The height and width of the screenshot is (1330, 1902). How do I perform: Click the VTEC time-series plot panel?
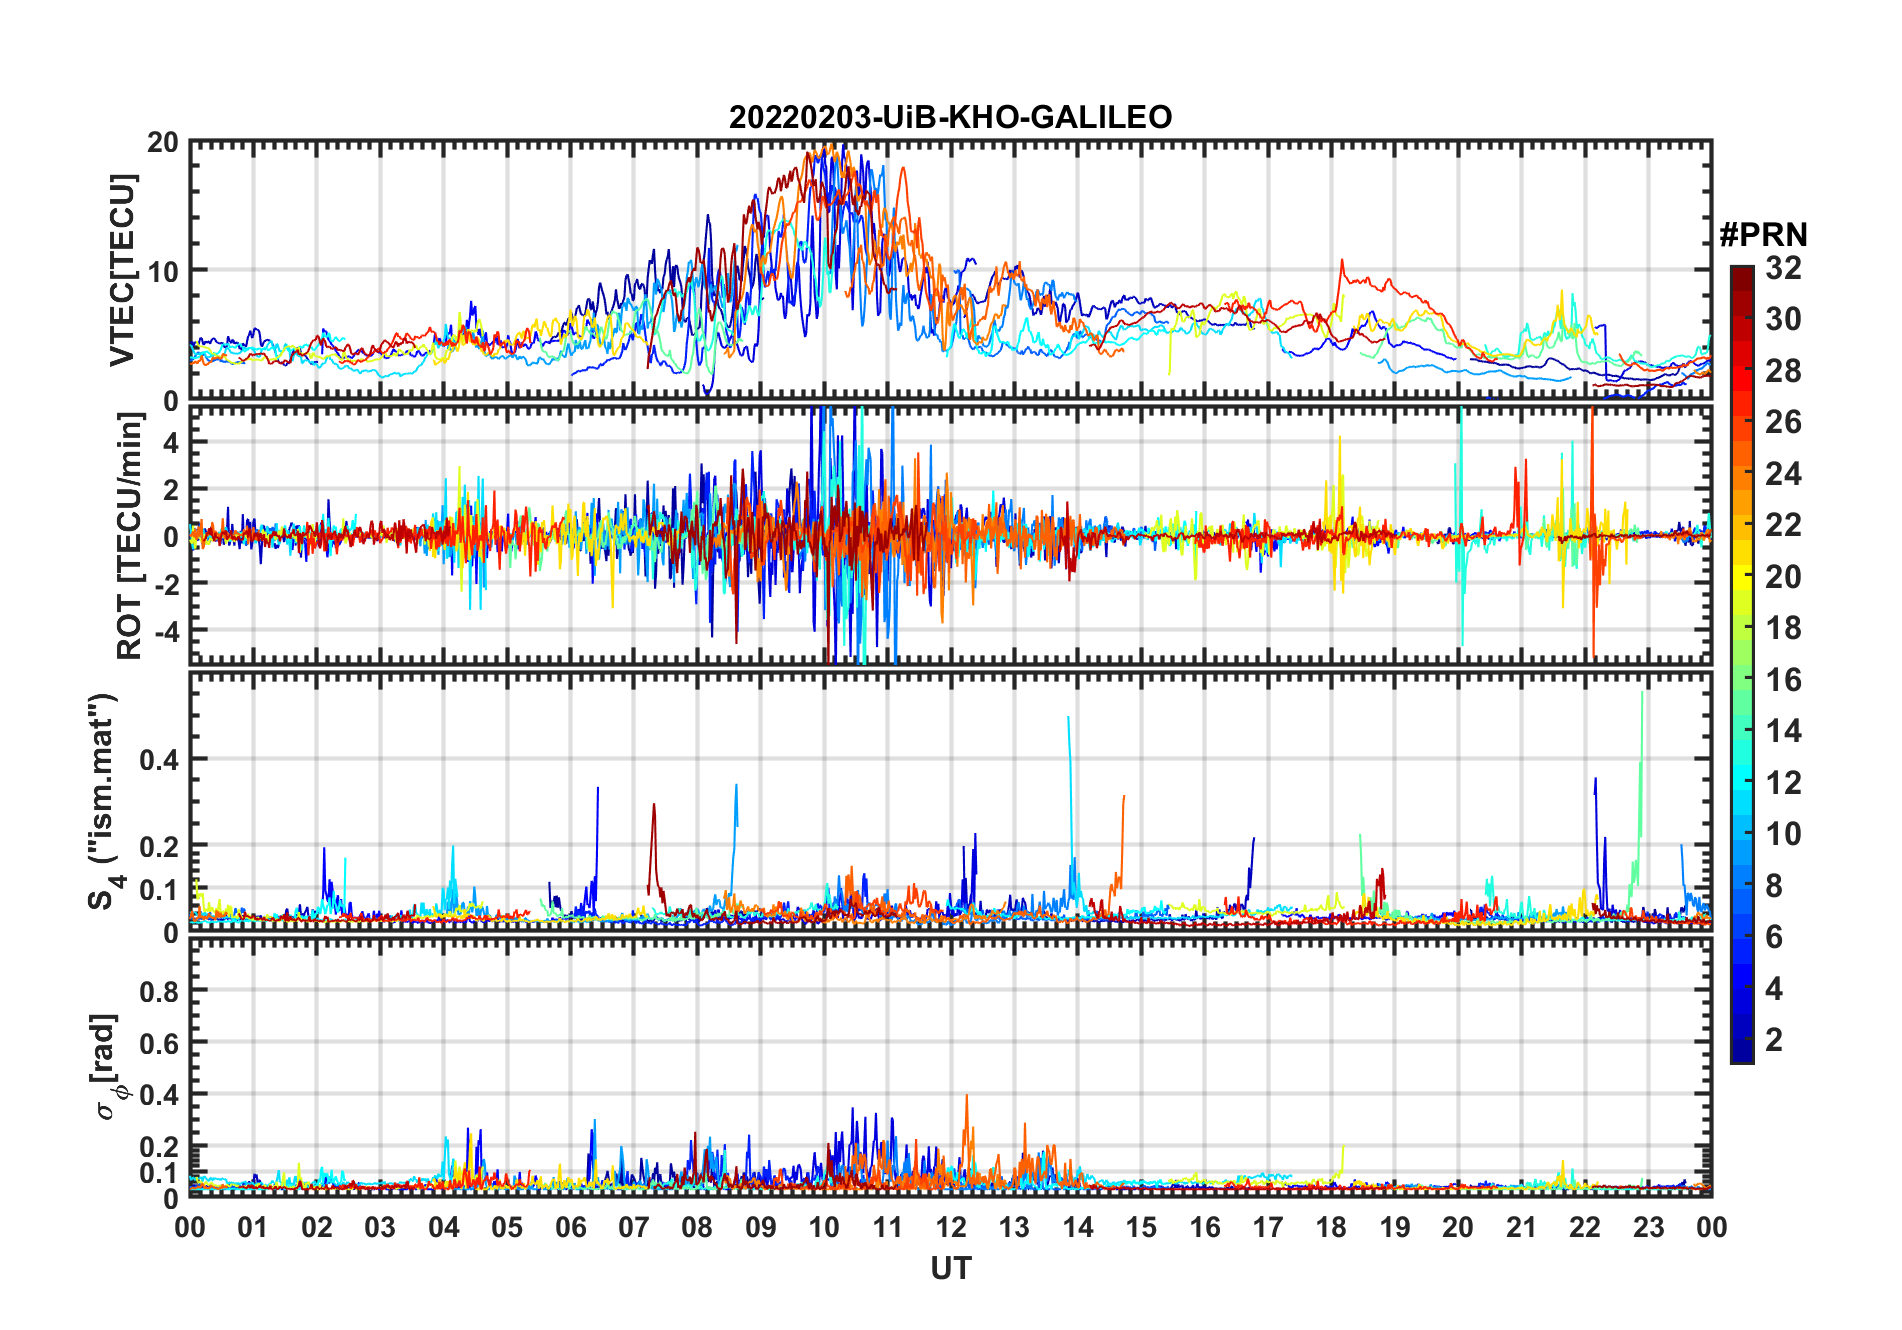951,270
